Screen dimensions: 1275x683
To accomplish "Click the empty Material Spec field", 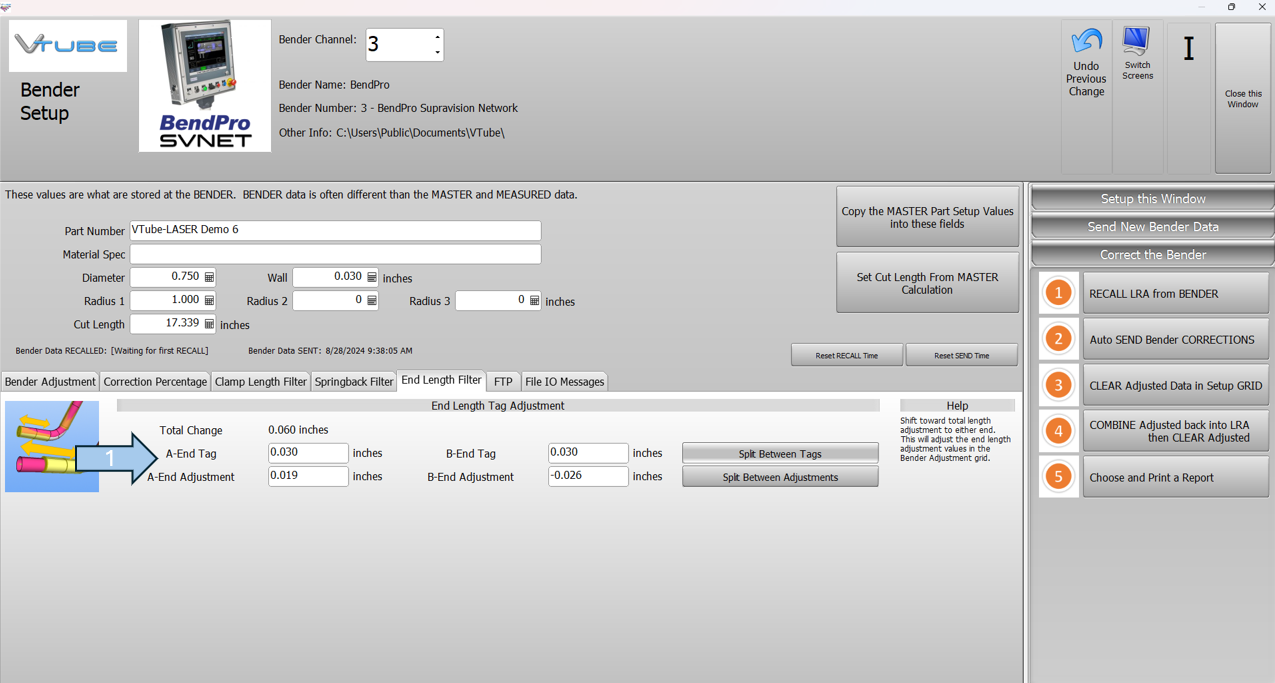I will (335, 254).
